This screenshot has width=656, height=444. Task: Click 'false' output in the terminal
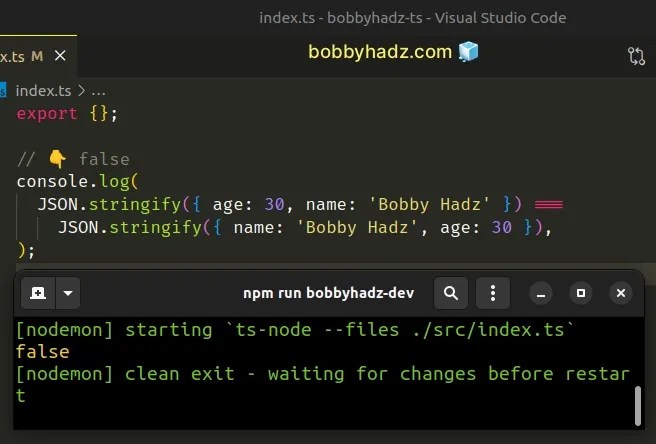[43, 352]
